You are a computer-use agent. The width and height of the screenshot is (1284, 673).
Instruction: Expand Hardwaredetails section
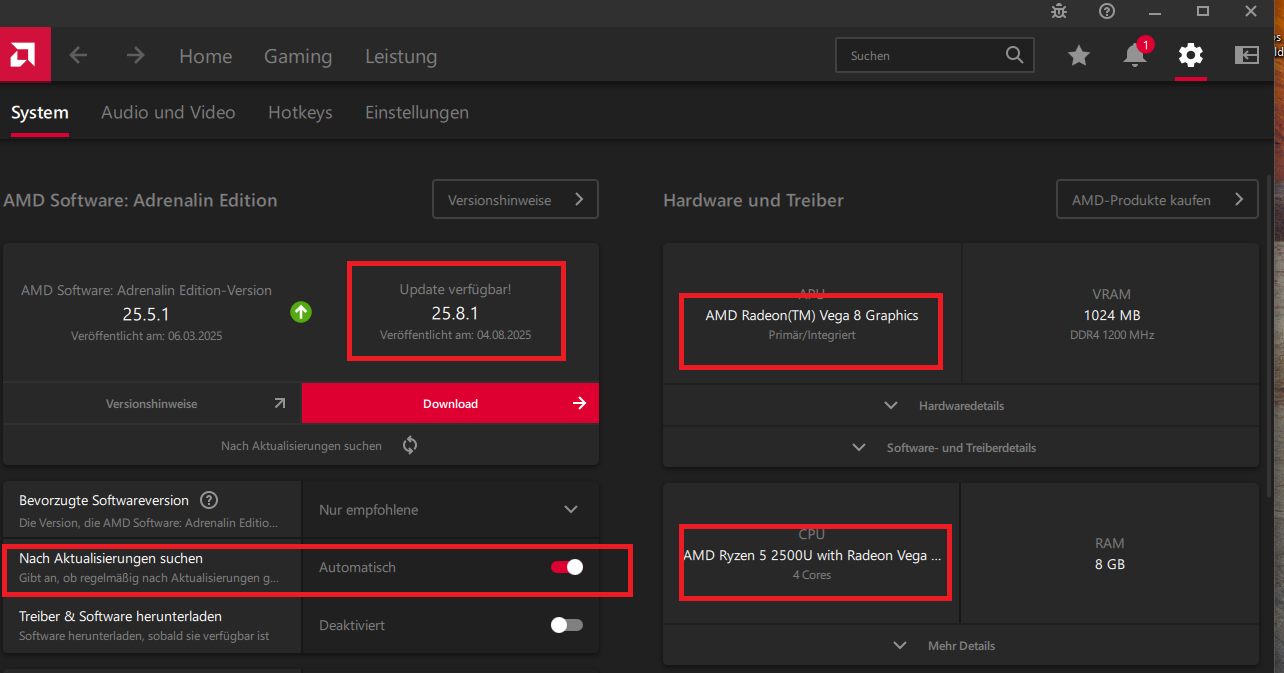point(961,406)
